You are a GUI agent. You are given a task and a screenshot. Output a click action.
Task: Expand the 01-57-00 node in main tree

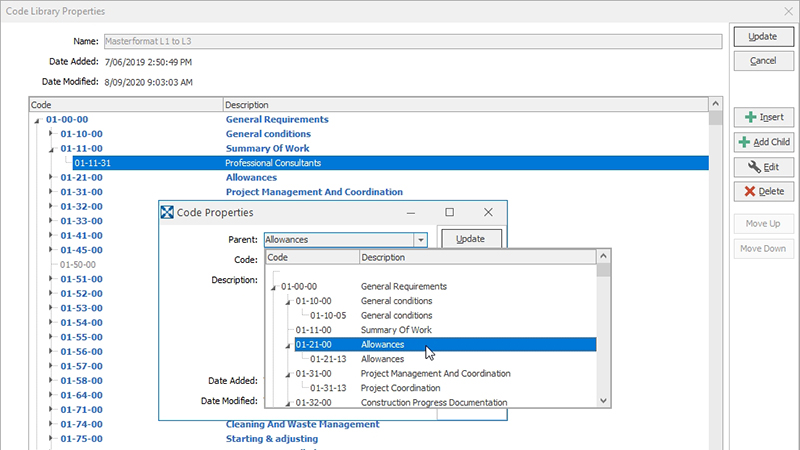click(x=51, y=366)
